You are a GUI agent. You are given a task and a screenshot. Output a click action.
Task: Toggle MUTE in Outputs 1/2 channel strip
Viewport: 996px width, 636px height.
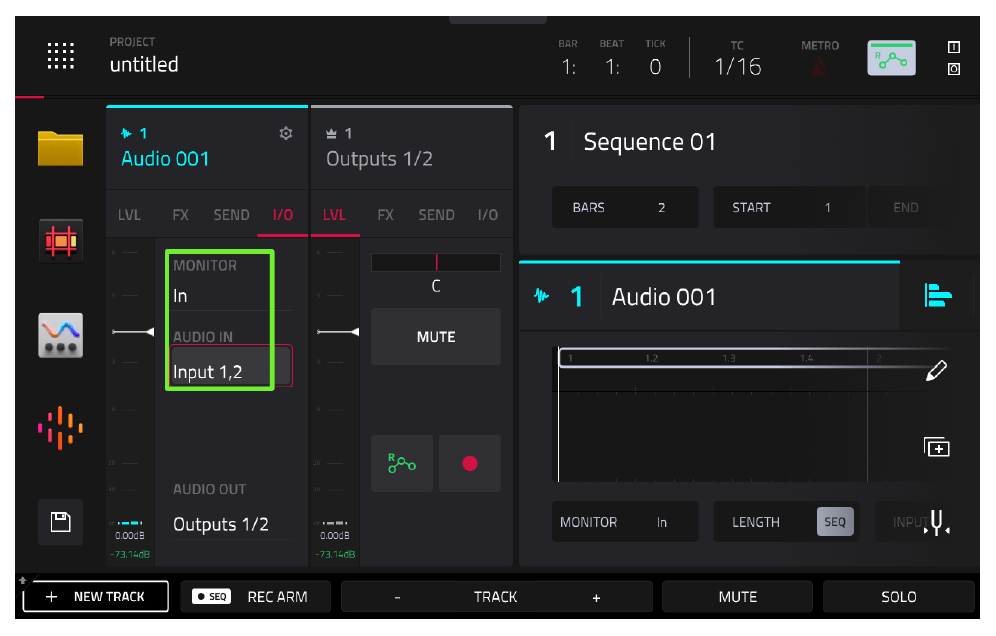436,337
